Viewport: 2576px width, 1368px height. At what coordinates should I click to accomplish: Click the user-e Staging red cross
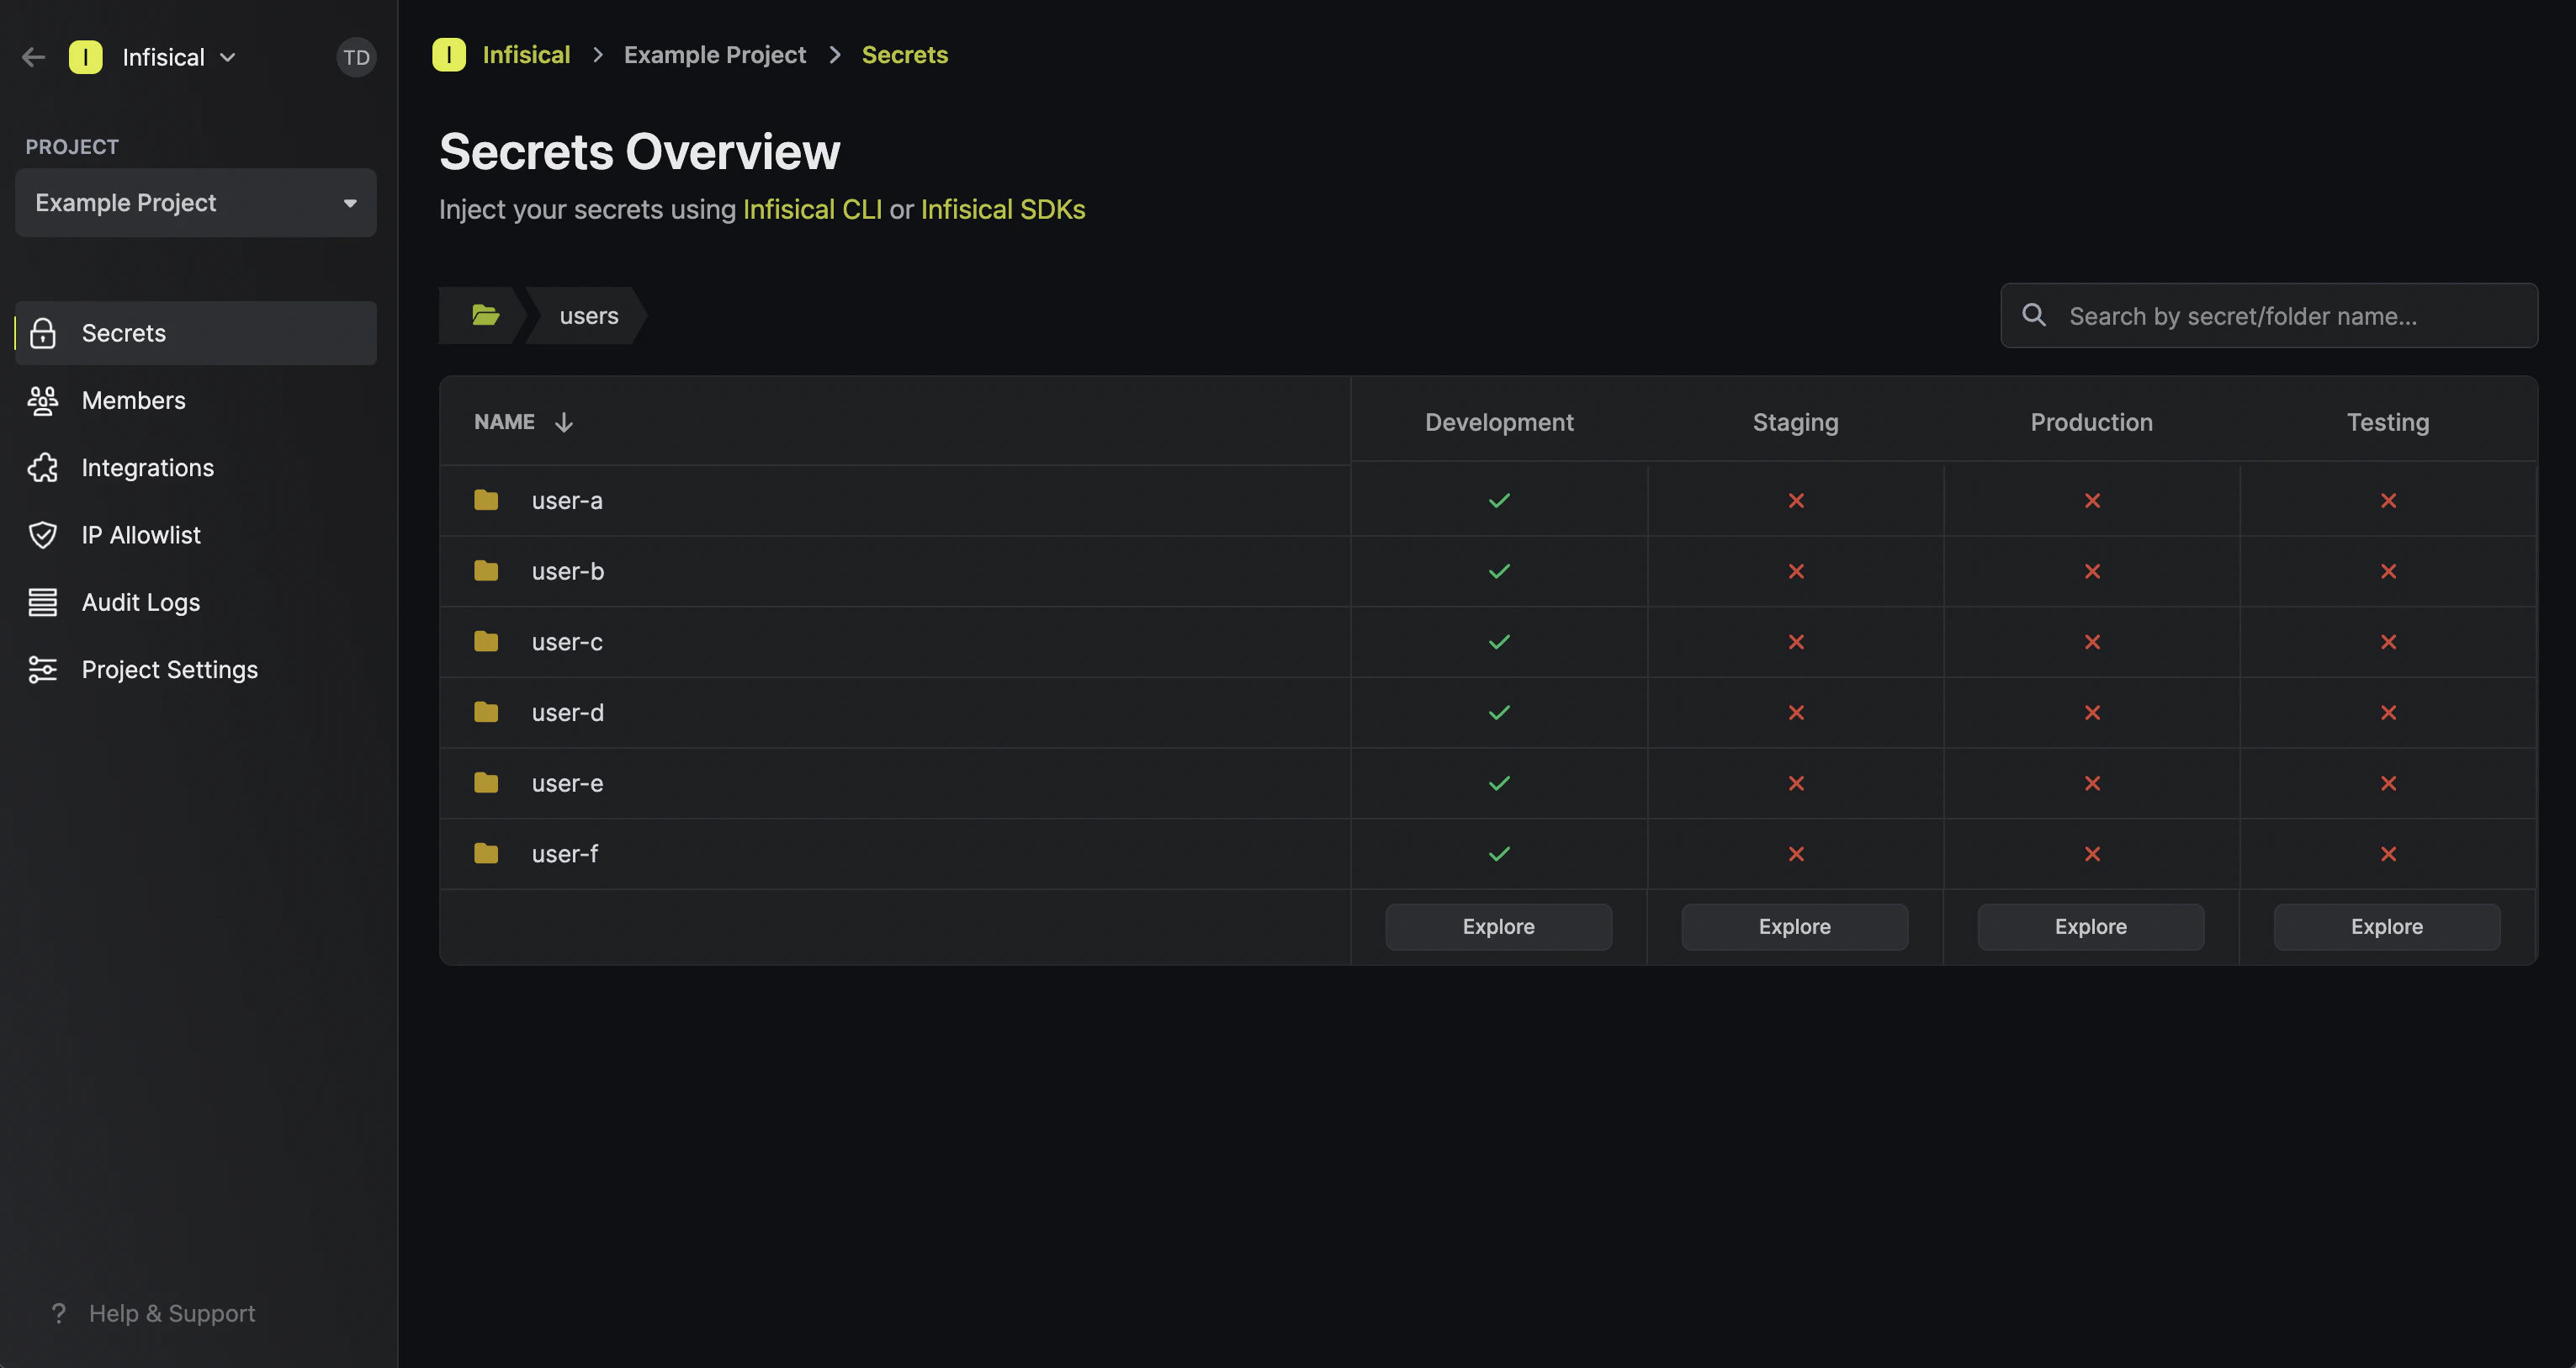coord(1796,783)
